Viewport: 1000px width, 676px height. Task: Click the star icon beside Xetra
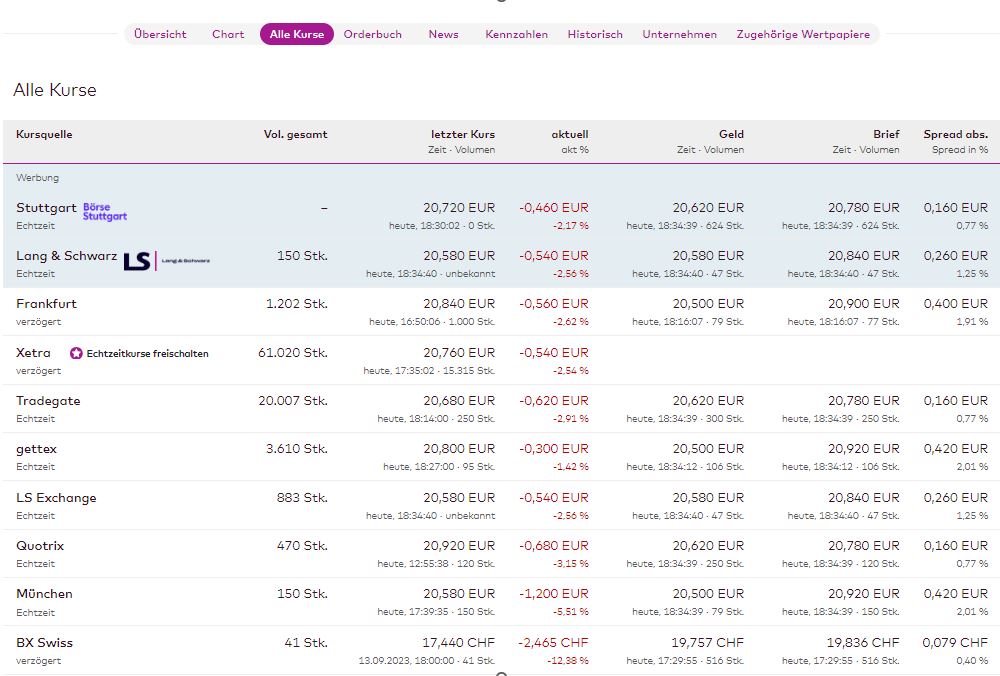coord(76,353)
